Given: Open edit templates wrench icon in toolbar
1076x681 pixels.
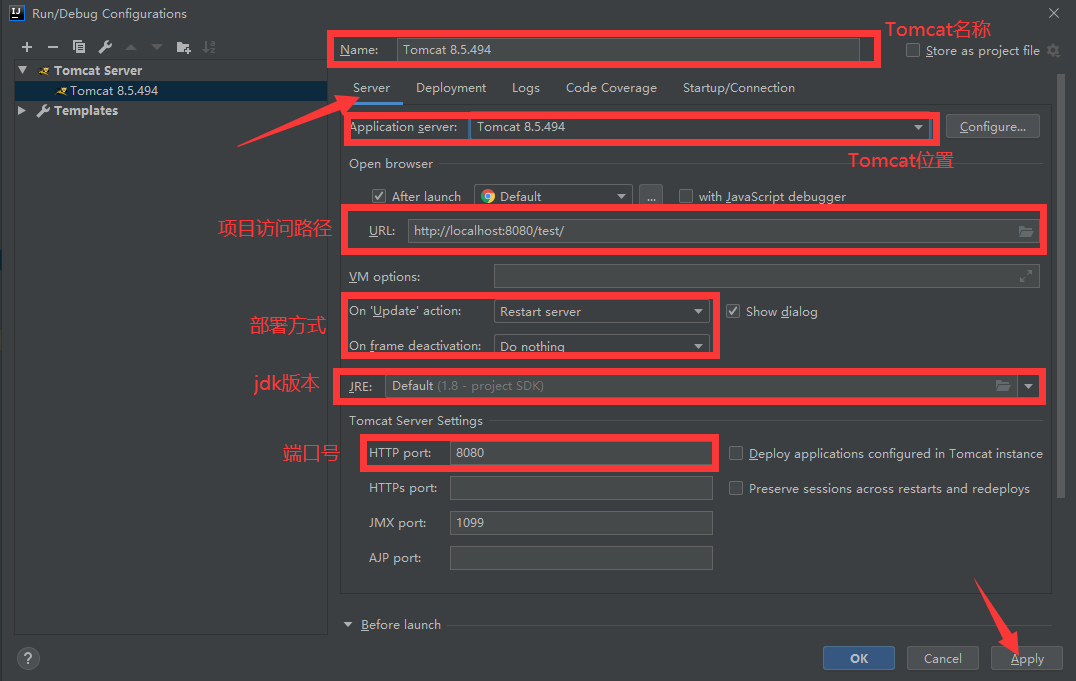Looking at the screenshot, I should point(105,47).
